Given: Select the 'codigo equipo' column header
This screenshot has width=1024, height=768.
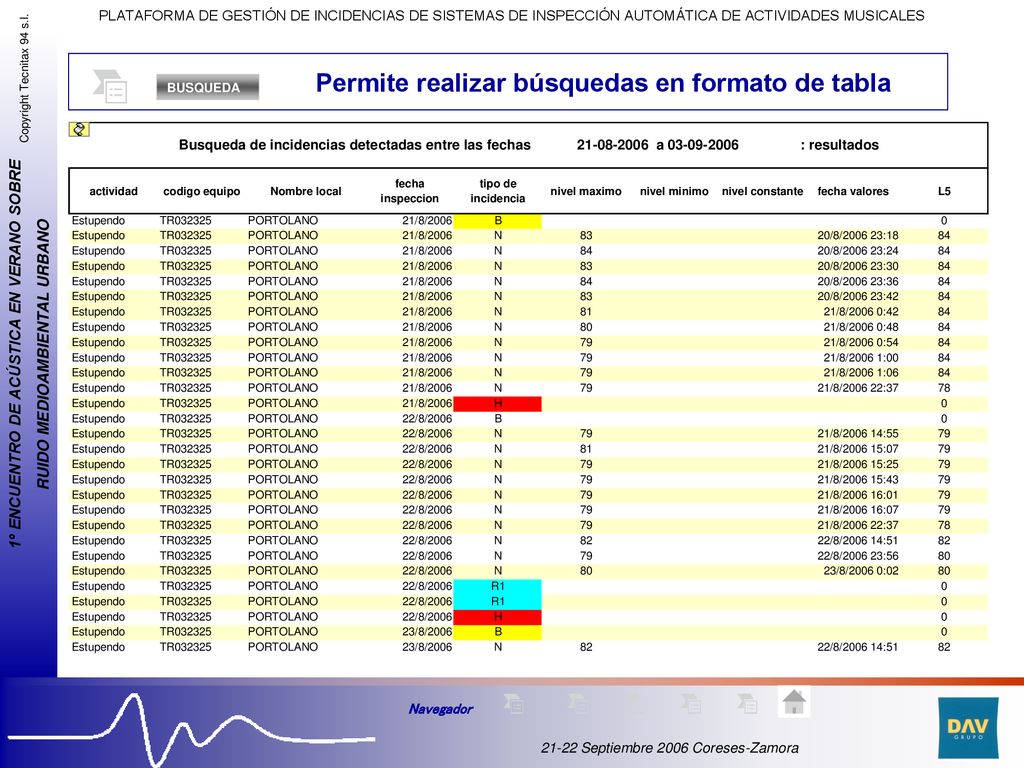Looking at the screenshot, I should [x=202, y=191].
